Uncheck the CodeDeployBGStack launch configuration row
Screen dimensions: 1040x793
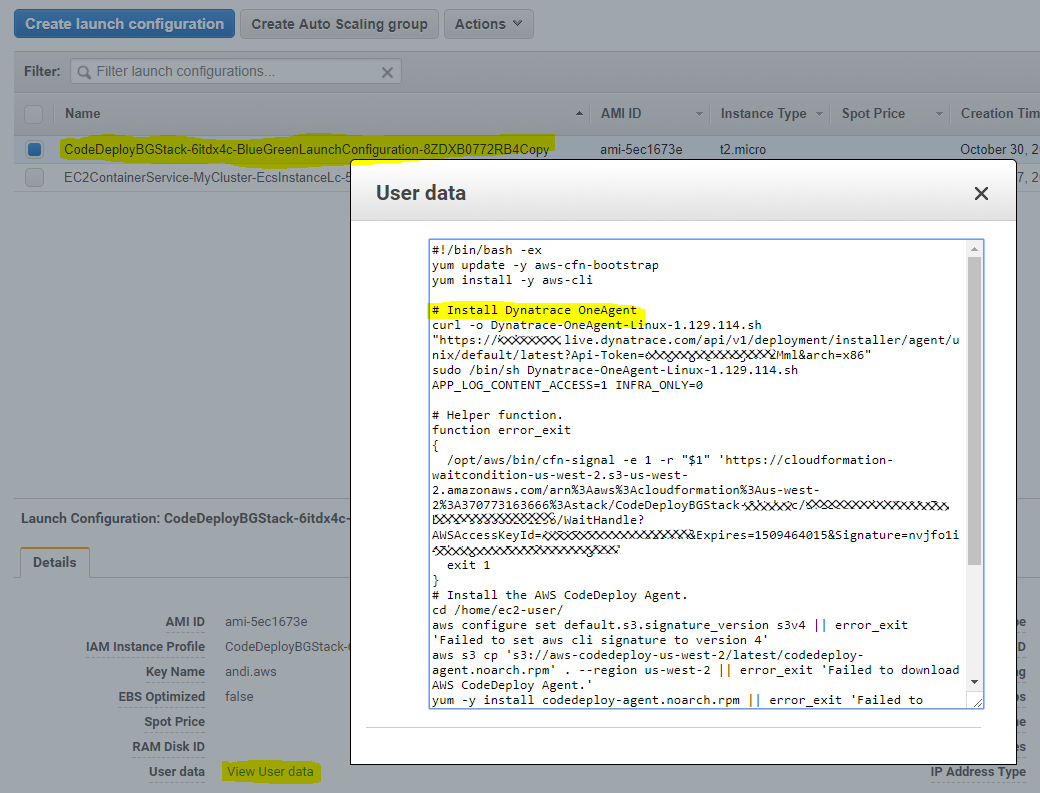pos(34,149)
